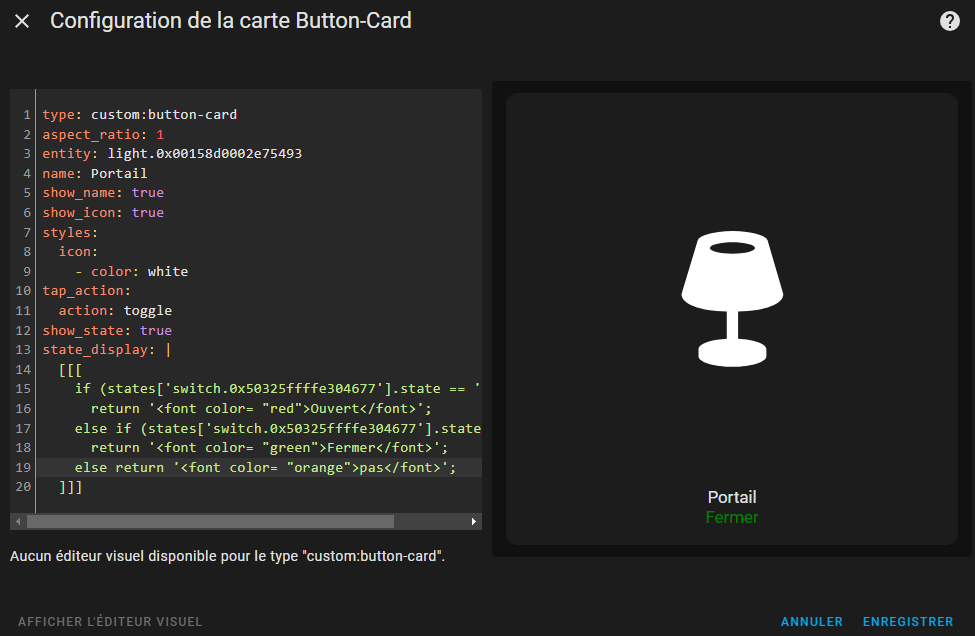This screenshot has height=636, width=975.
Task: Toggle the Portail lamp icon in preview
Action: tap(732, 299)
